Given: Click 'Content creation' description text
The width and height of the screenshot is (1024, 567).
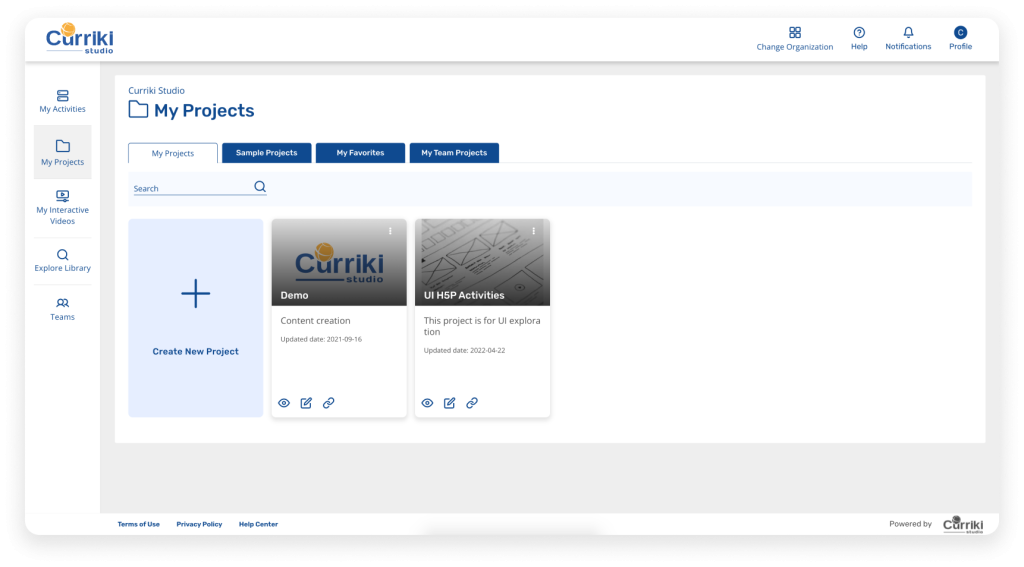Looking at the screenshot, I should (x=315, y=321).
